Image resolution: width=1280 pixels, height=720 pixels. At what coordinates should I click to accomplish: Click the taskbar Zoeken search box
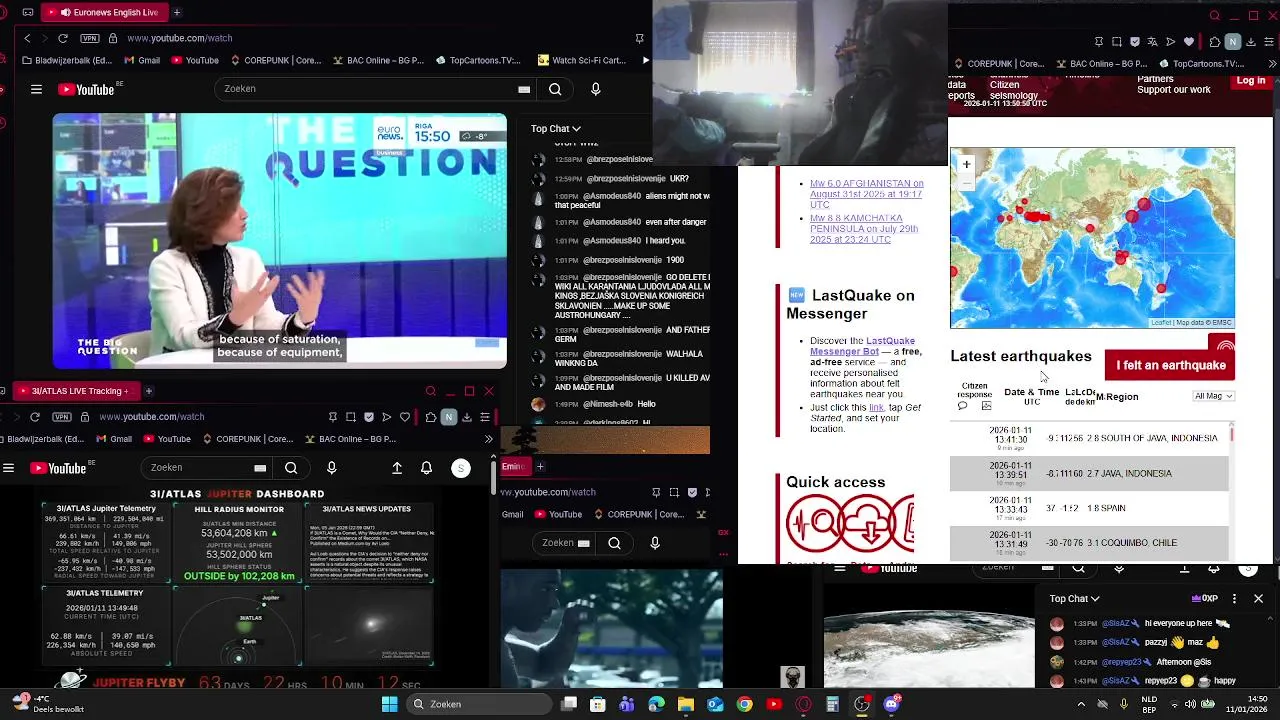coord(477,704)
